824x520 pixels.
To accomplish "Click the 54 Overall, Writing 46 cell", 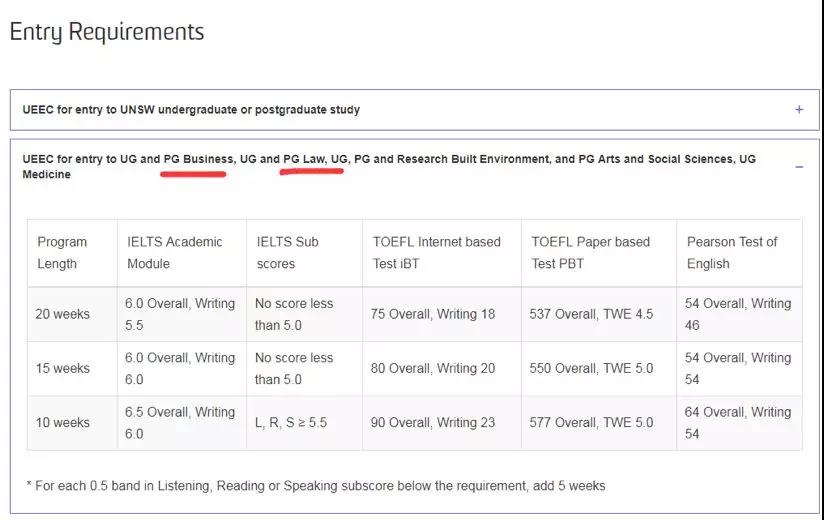I will click(x=739, y=314).
